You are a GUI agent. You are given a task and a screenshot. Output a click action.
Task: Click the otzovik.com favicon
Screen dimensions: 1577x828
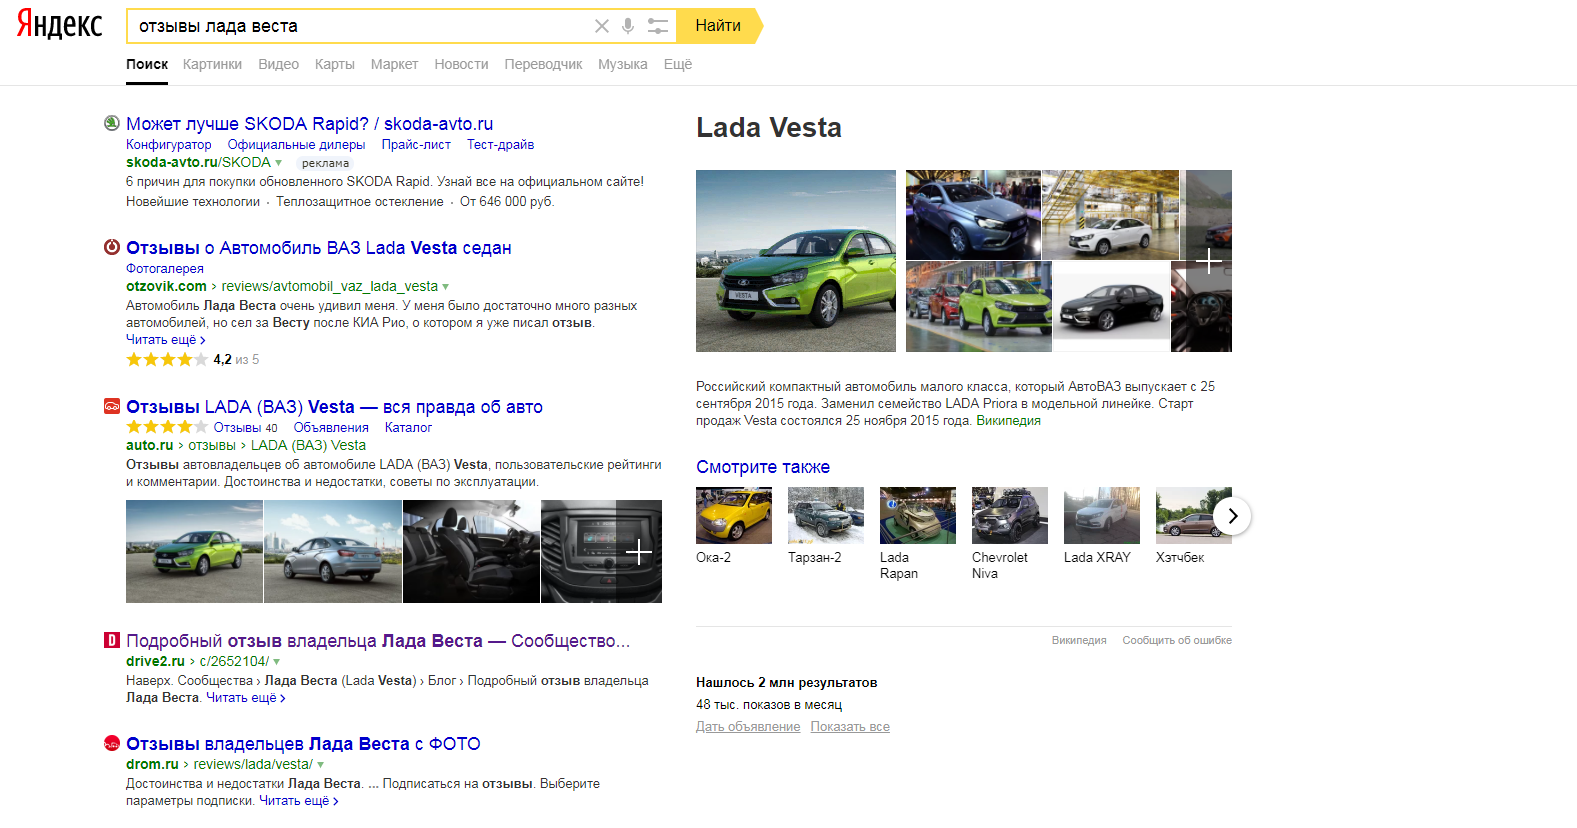112,247
